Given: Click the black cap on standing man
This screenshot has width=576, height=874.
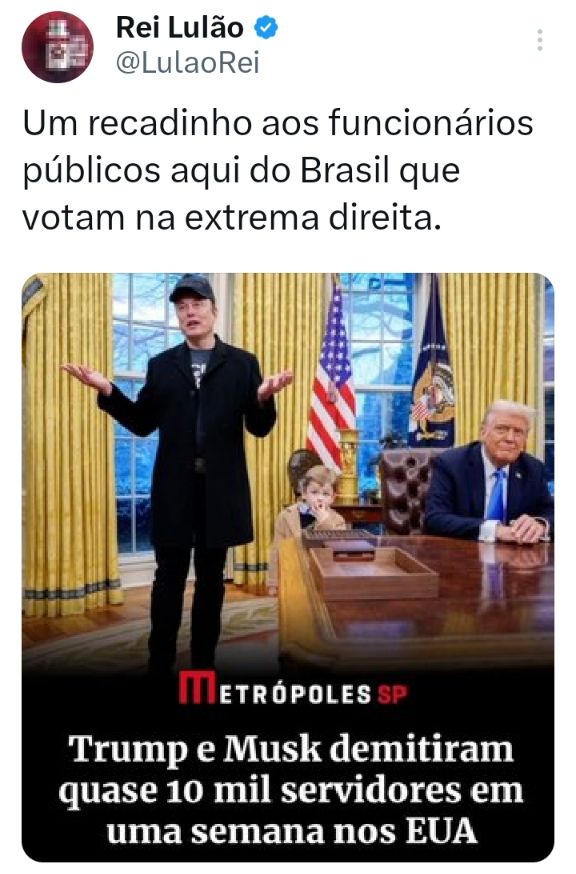Looking at the screenshot, I should 192,288.
